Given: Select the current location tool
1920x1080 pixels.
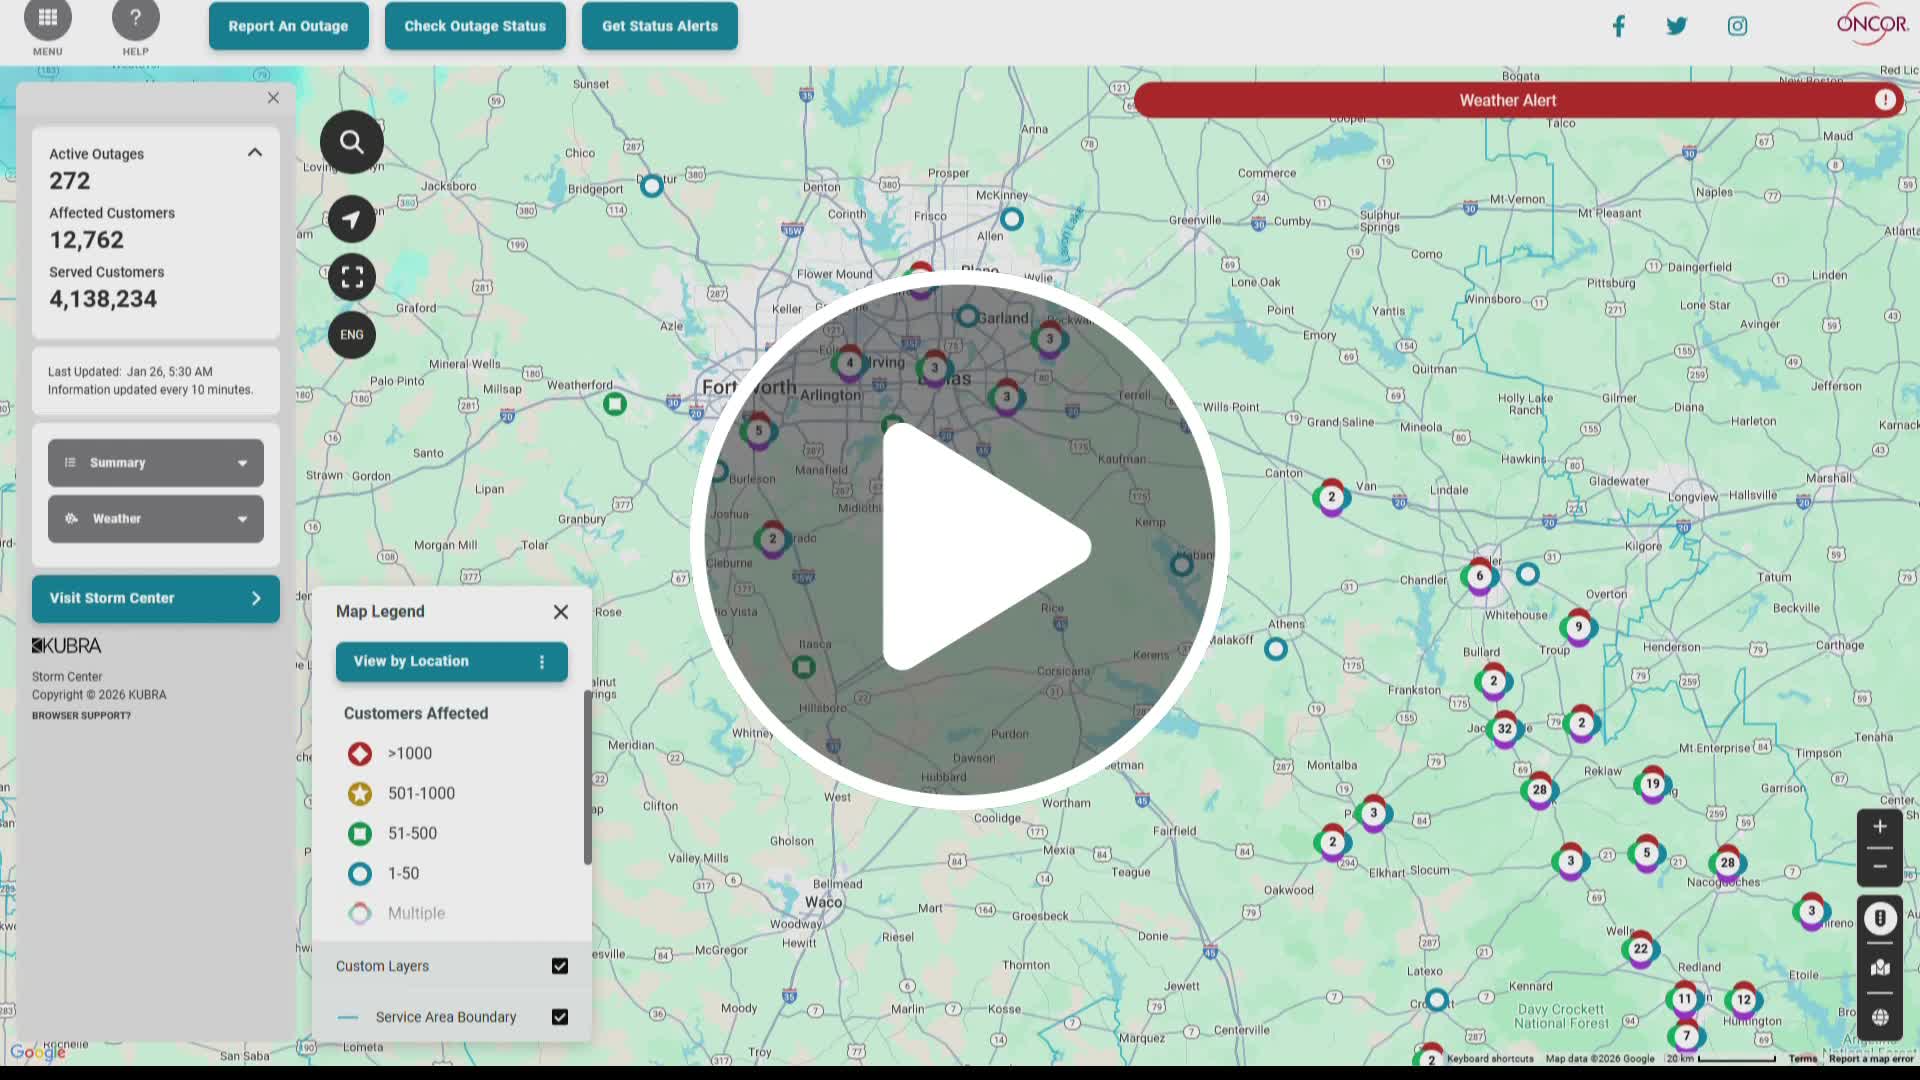Looking at the screenshot, I should coord(351,219).
